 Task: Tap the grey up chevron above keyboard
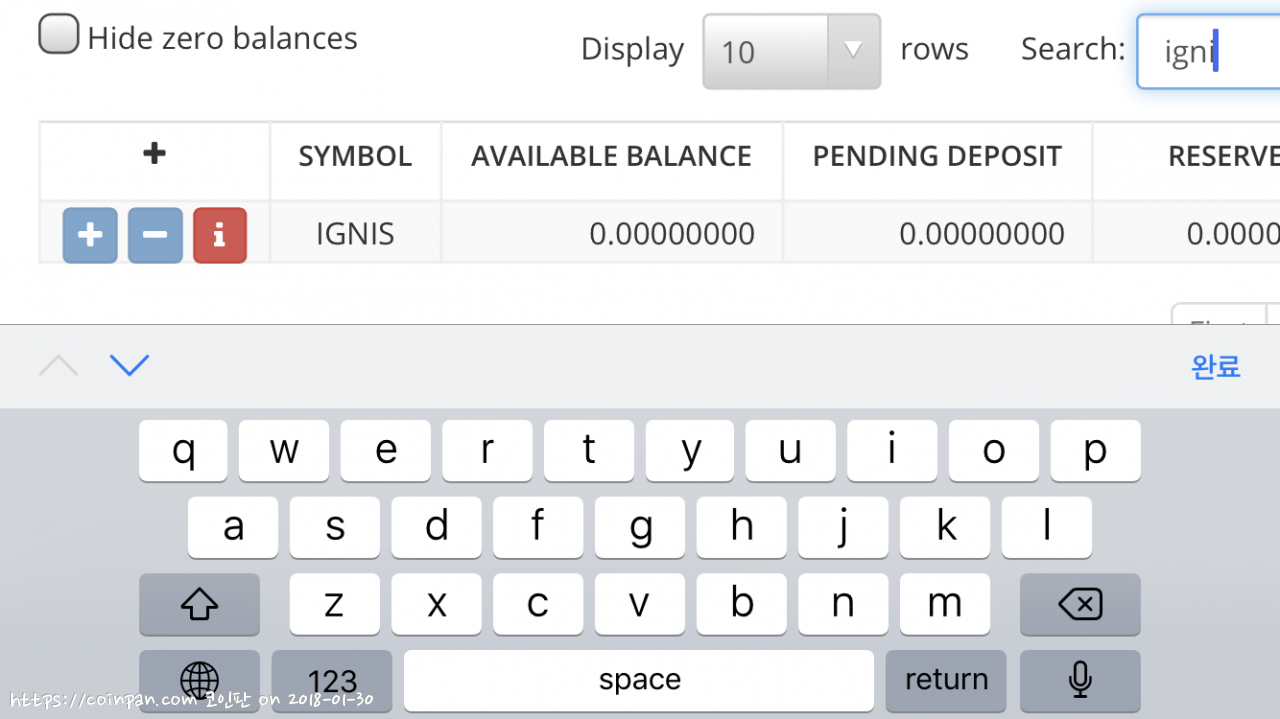(x=58, y=366)
